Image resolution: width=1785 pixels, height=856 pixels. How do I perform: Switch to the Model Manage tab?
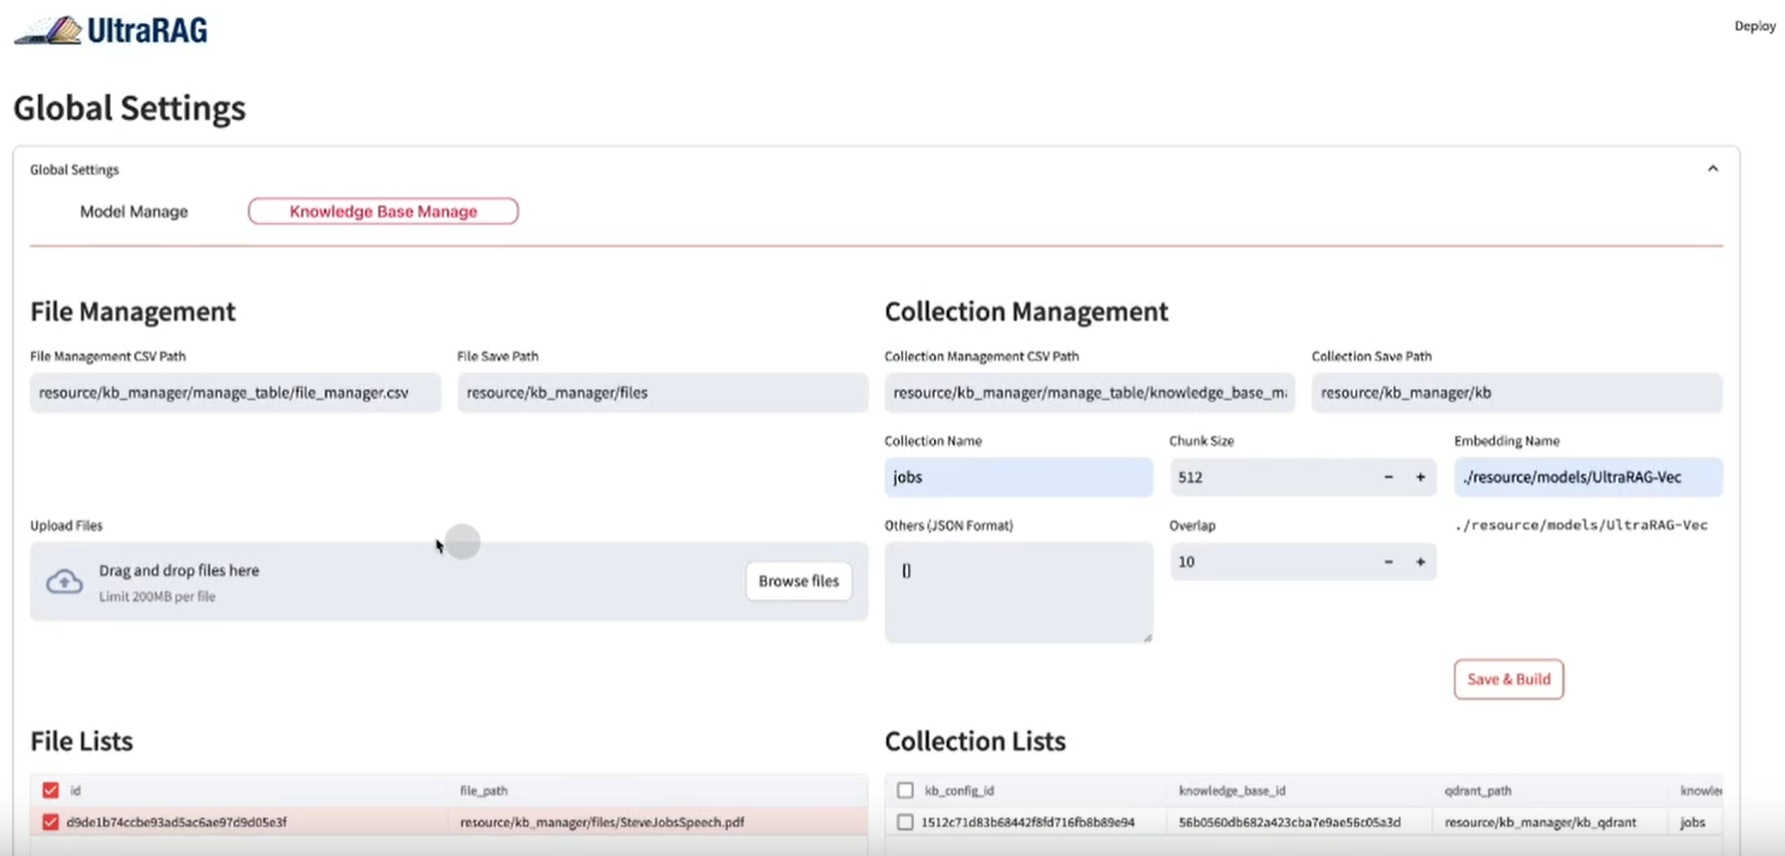(134, 211)
